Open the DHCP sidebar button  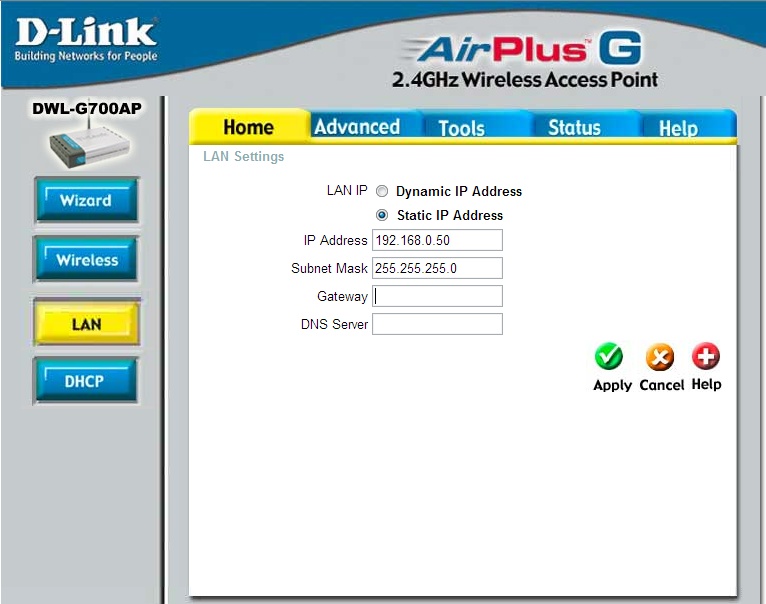pyautogui.click(x=86, y=381)
